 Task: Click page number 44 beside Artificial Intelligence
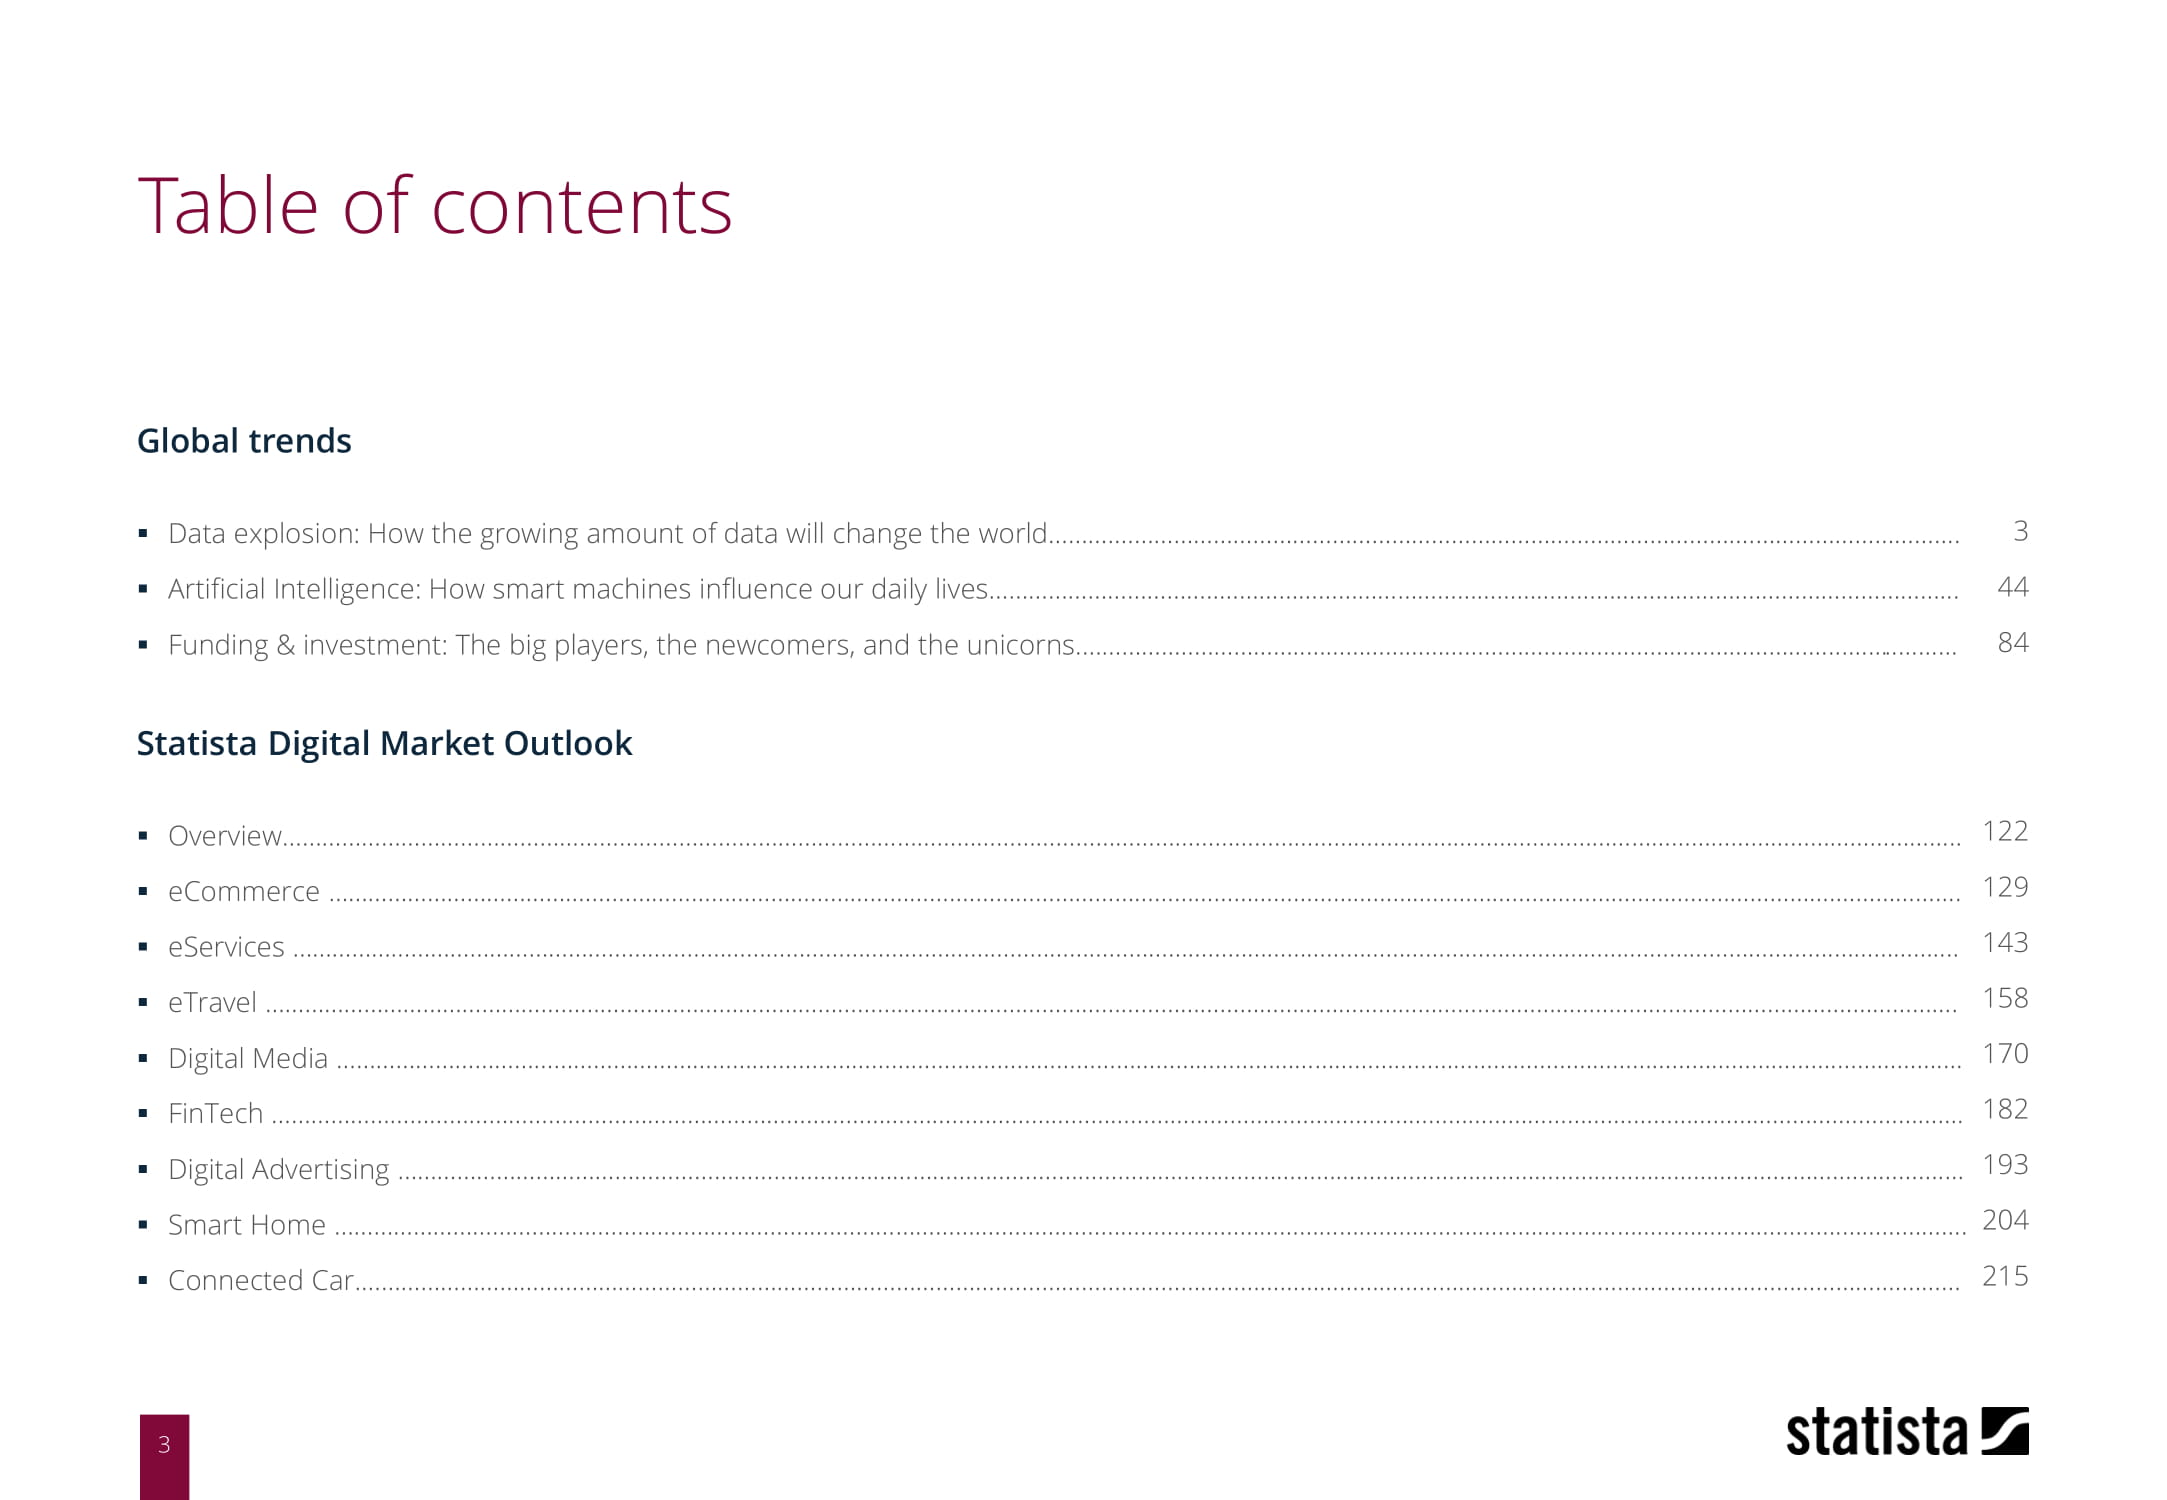tap(2012, 587)
